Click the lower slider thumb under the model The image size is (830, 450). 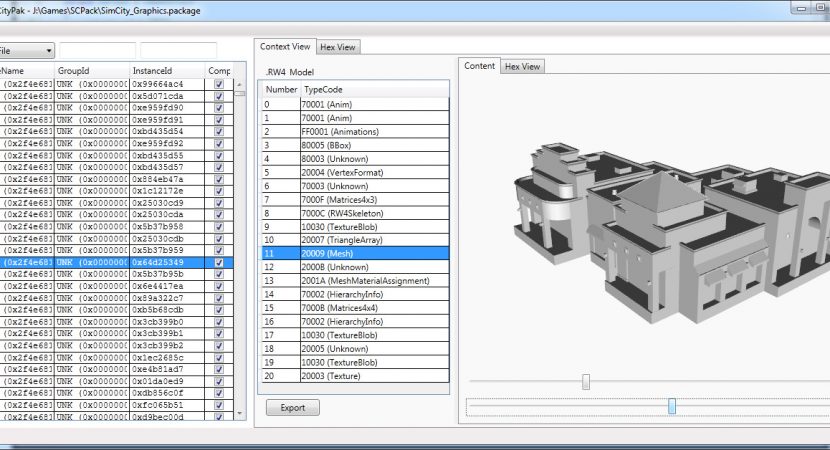[x=672, y=405]
